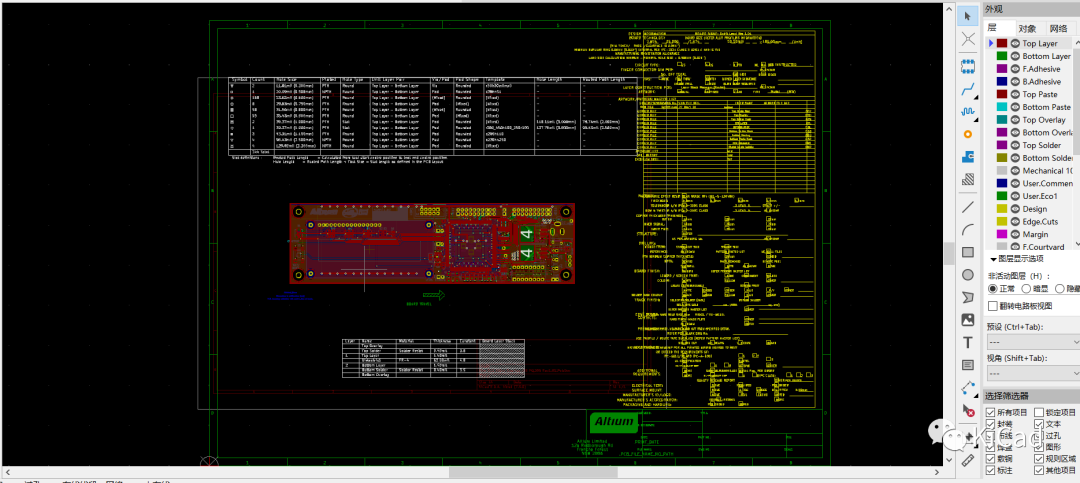The width and height of the screenshot is (1080, 483).
Task: Toggle 图形 selection filter checkbox
Action: pos(1039,447)
